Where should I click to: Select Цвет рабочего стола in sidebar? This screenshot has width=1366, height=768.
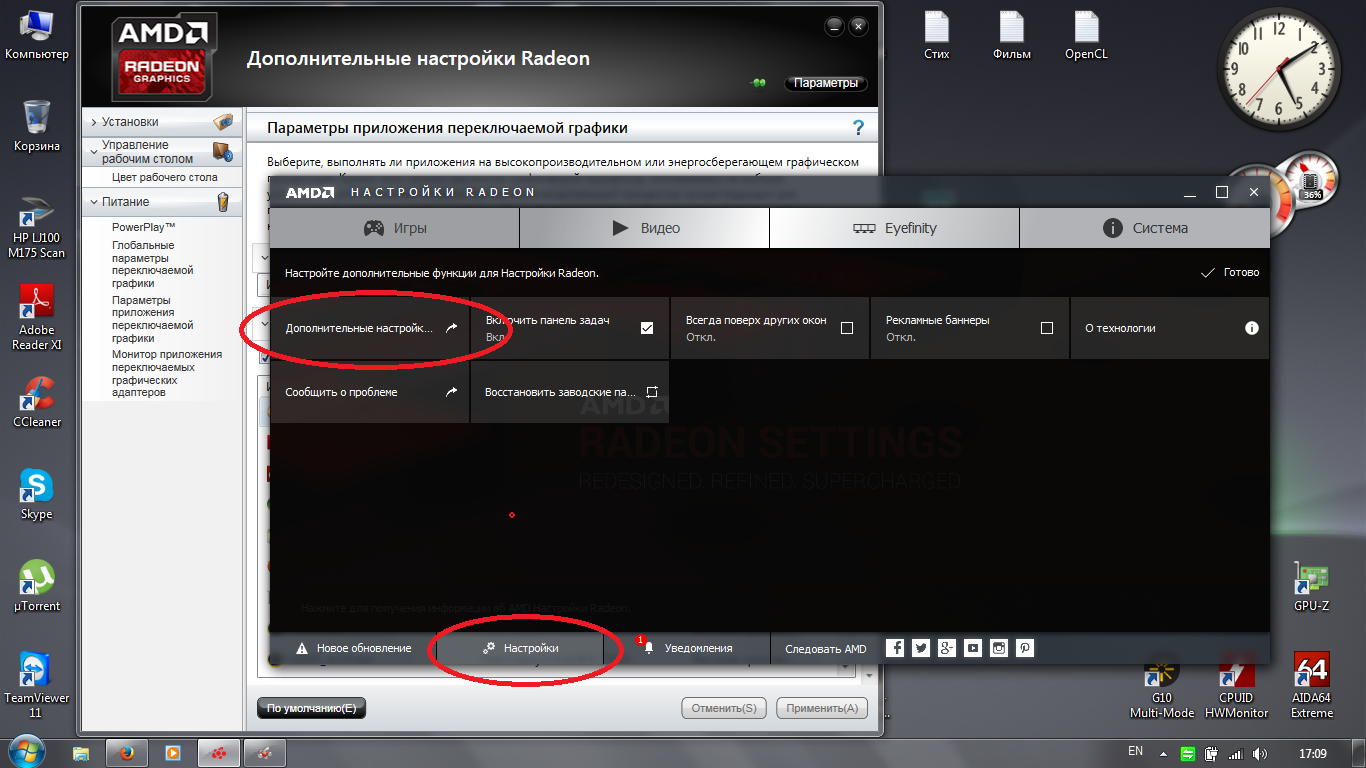(x=164, y=177)
